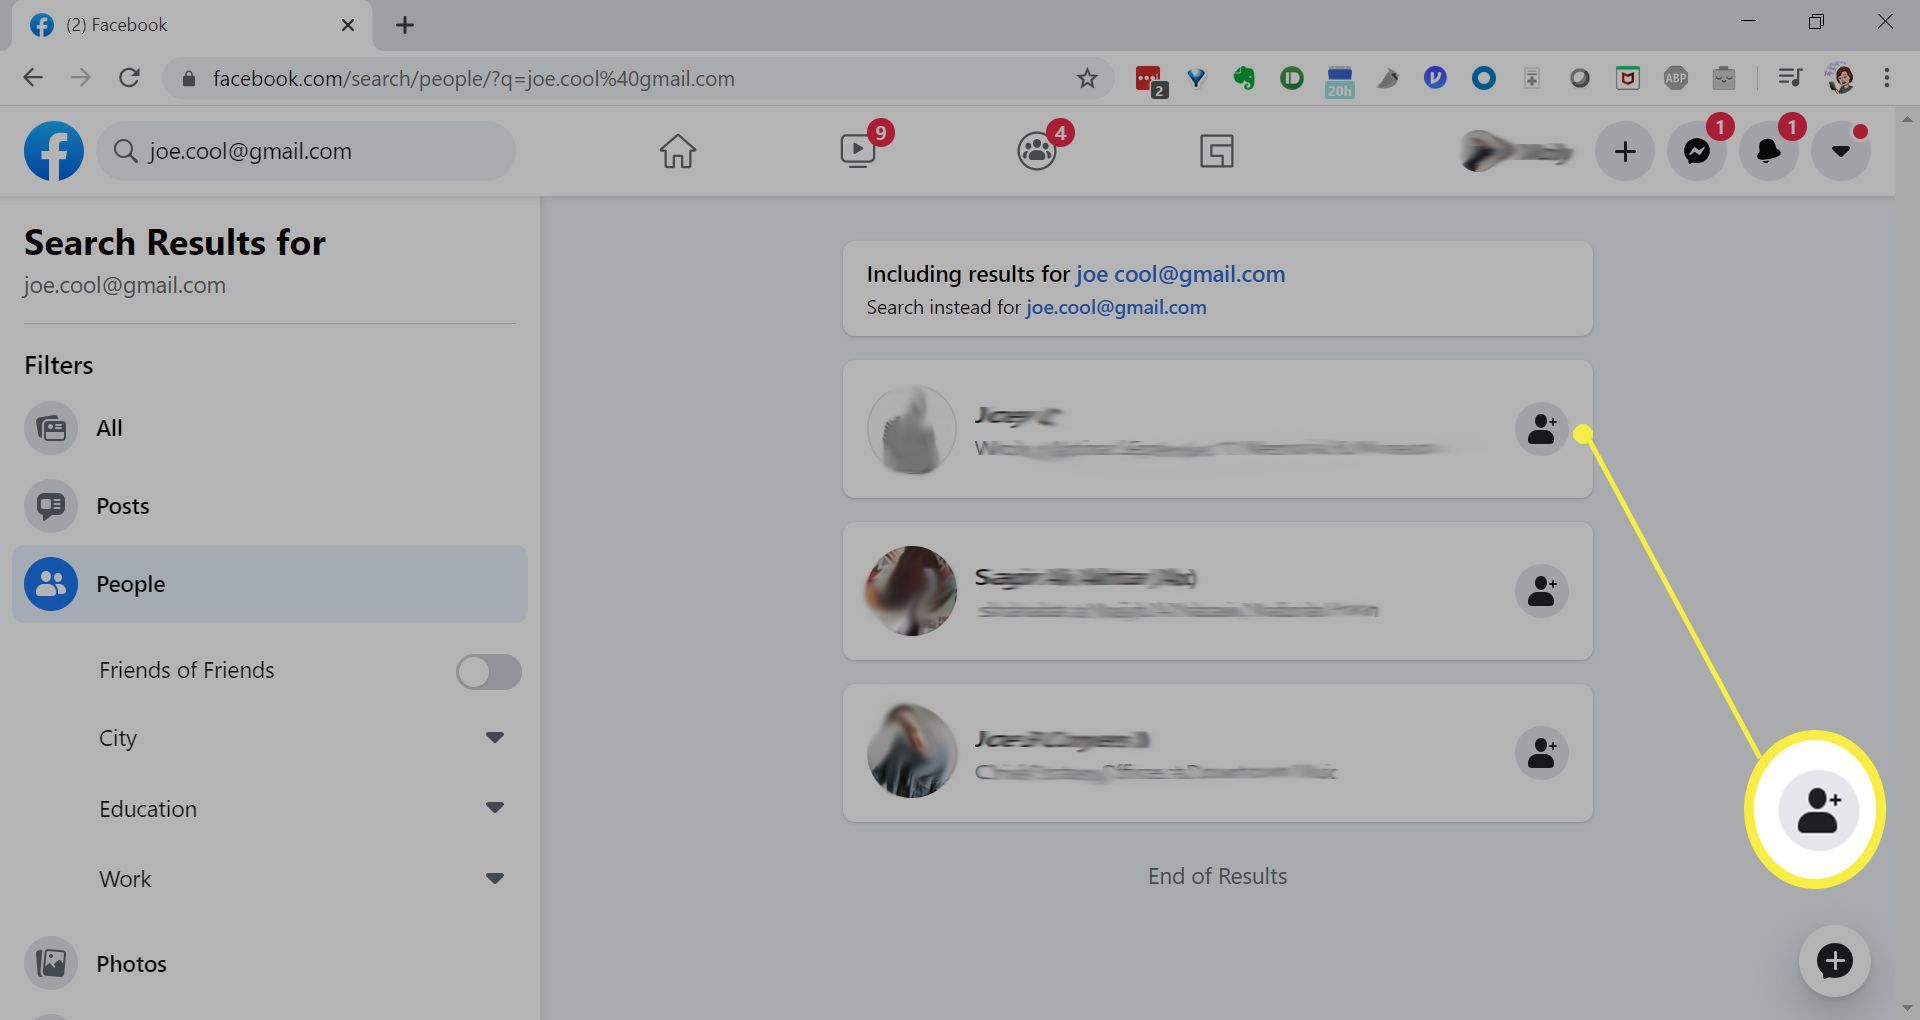Select the Posts filter

[x=270, y=506]
